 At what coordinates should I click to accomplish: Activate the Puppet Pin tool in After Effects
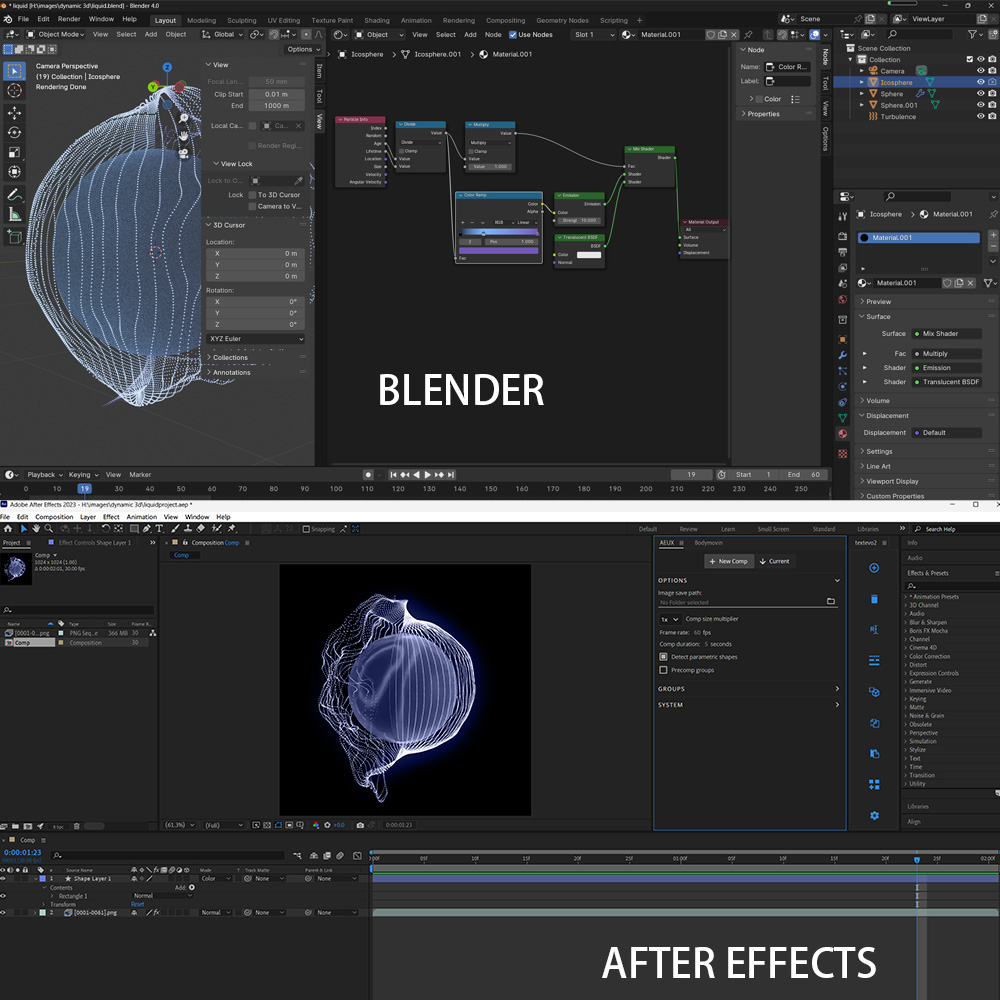pyautogui.click(x=232, y=529)
